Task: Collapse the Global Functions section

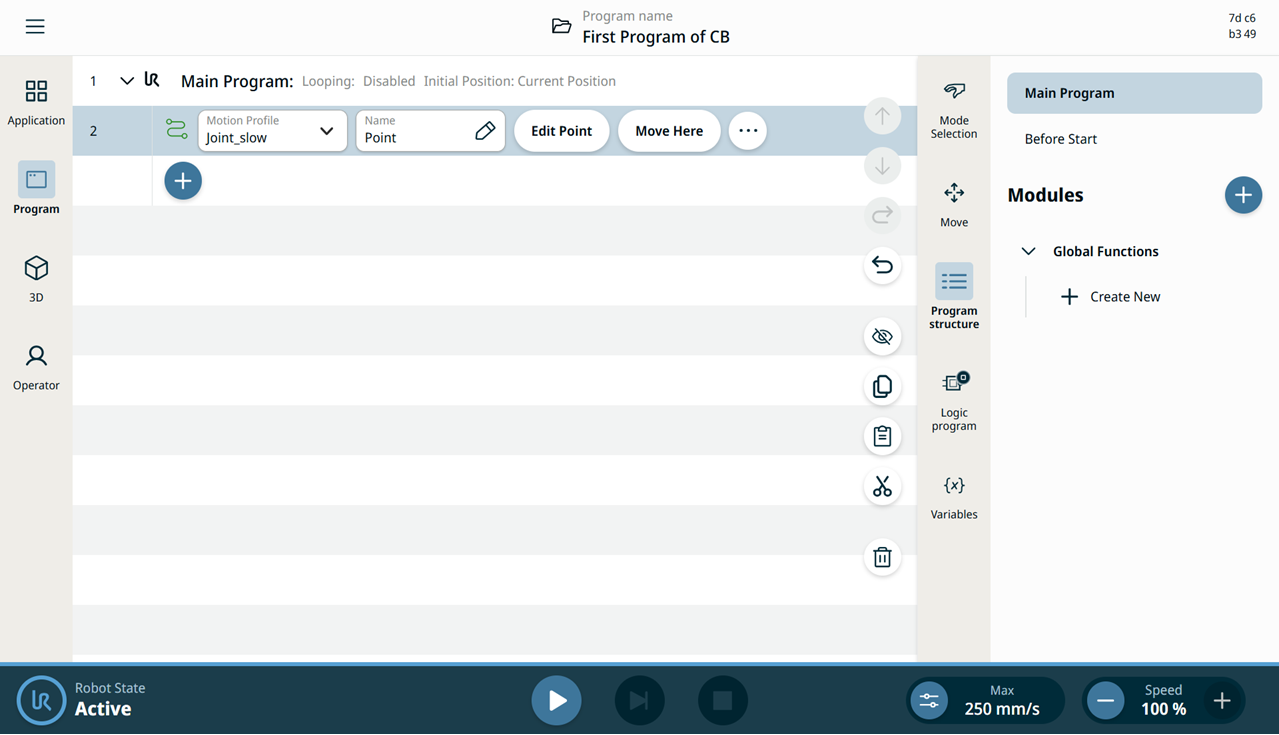Action: [1028, 252]
